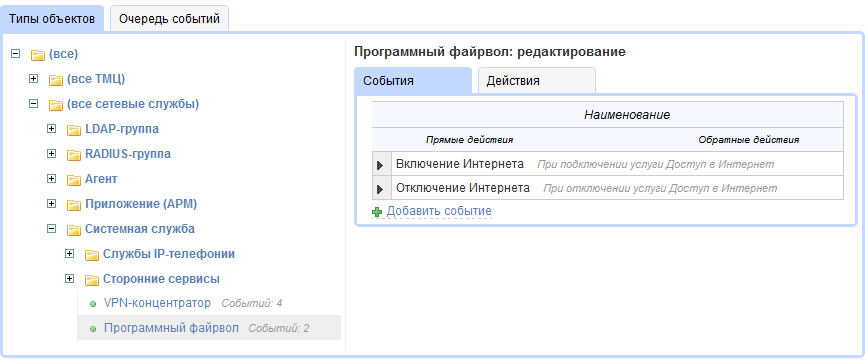Screen dimensions: 865x361
Task: Click the 'Событий: 4' counter text
Action: 252,304
